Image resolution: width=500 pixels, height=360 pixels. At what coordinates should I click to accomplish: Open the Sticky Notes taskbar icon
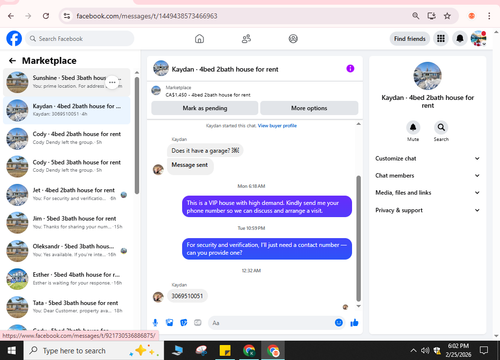225,351
